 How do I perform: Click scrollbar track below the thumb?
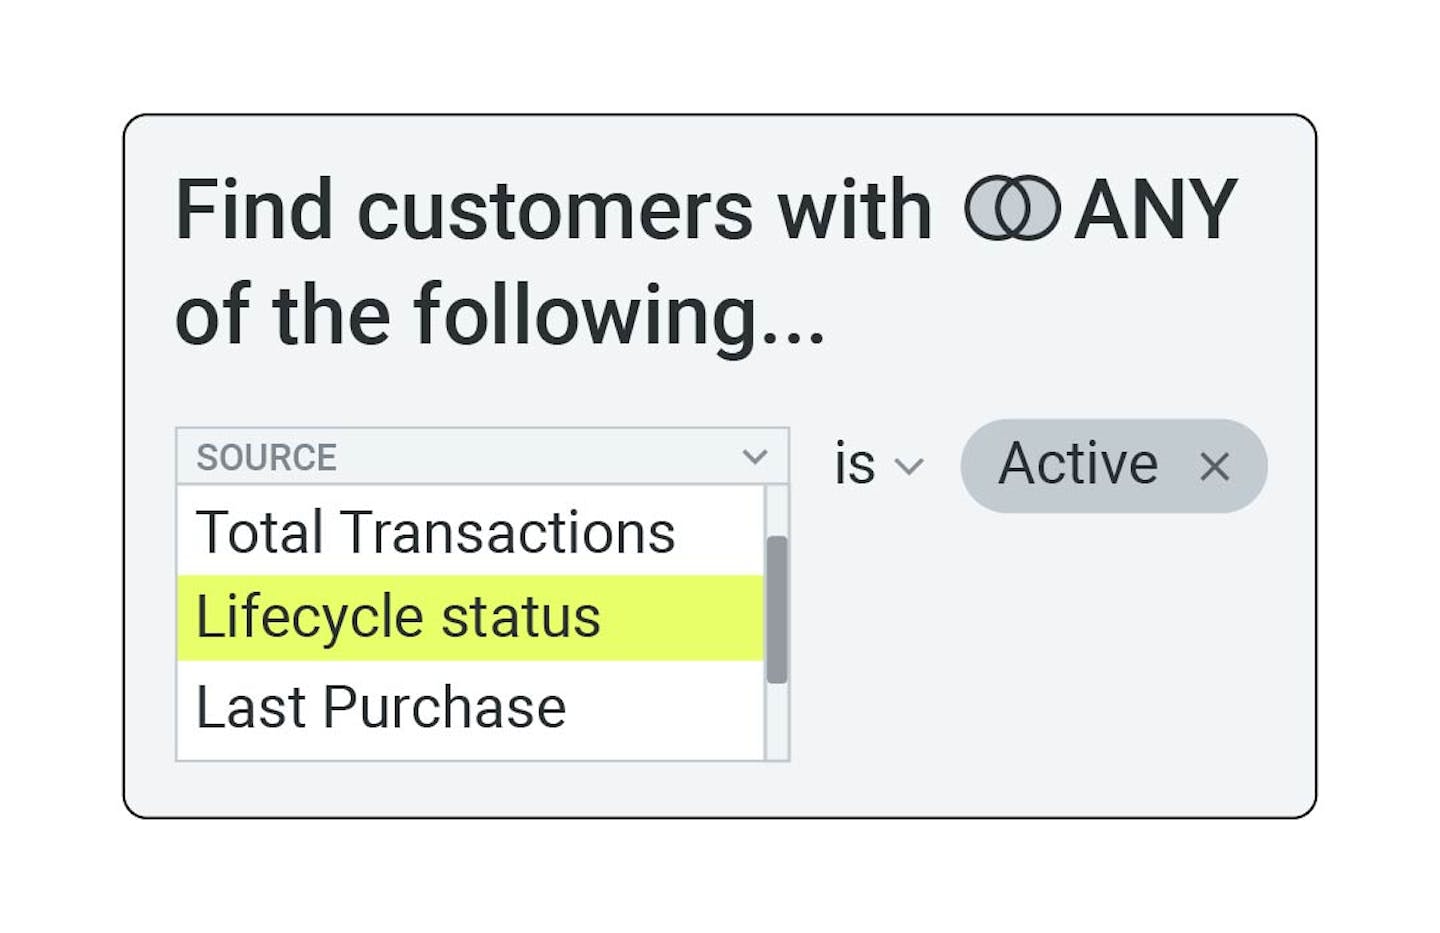tap(777, 722)
